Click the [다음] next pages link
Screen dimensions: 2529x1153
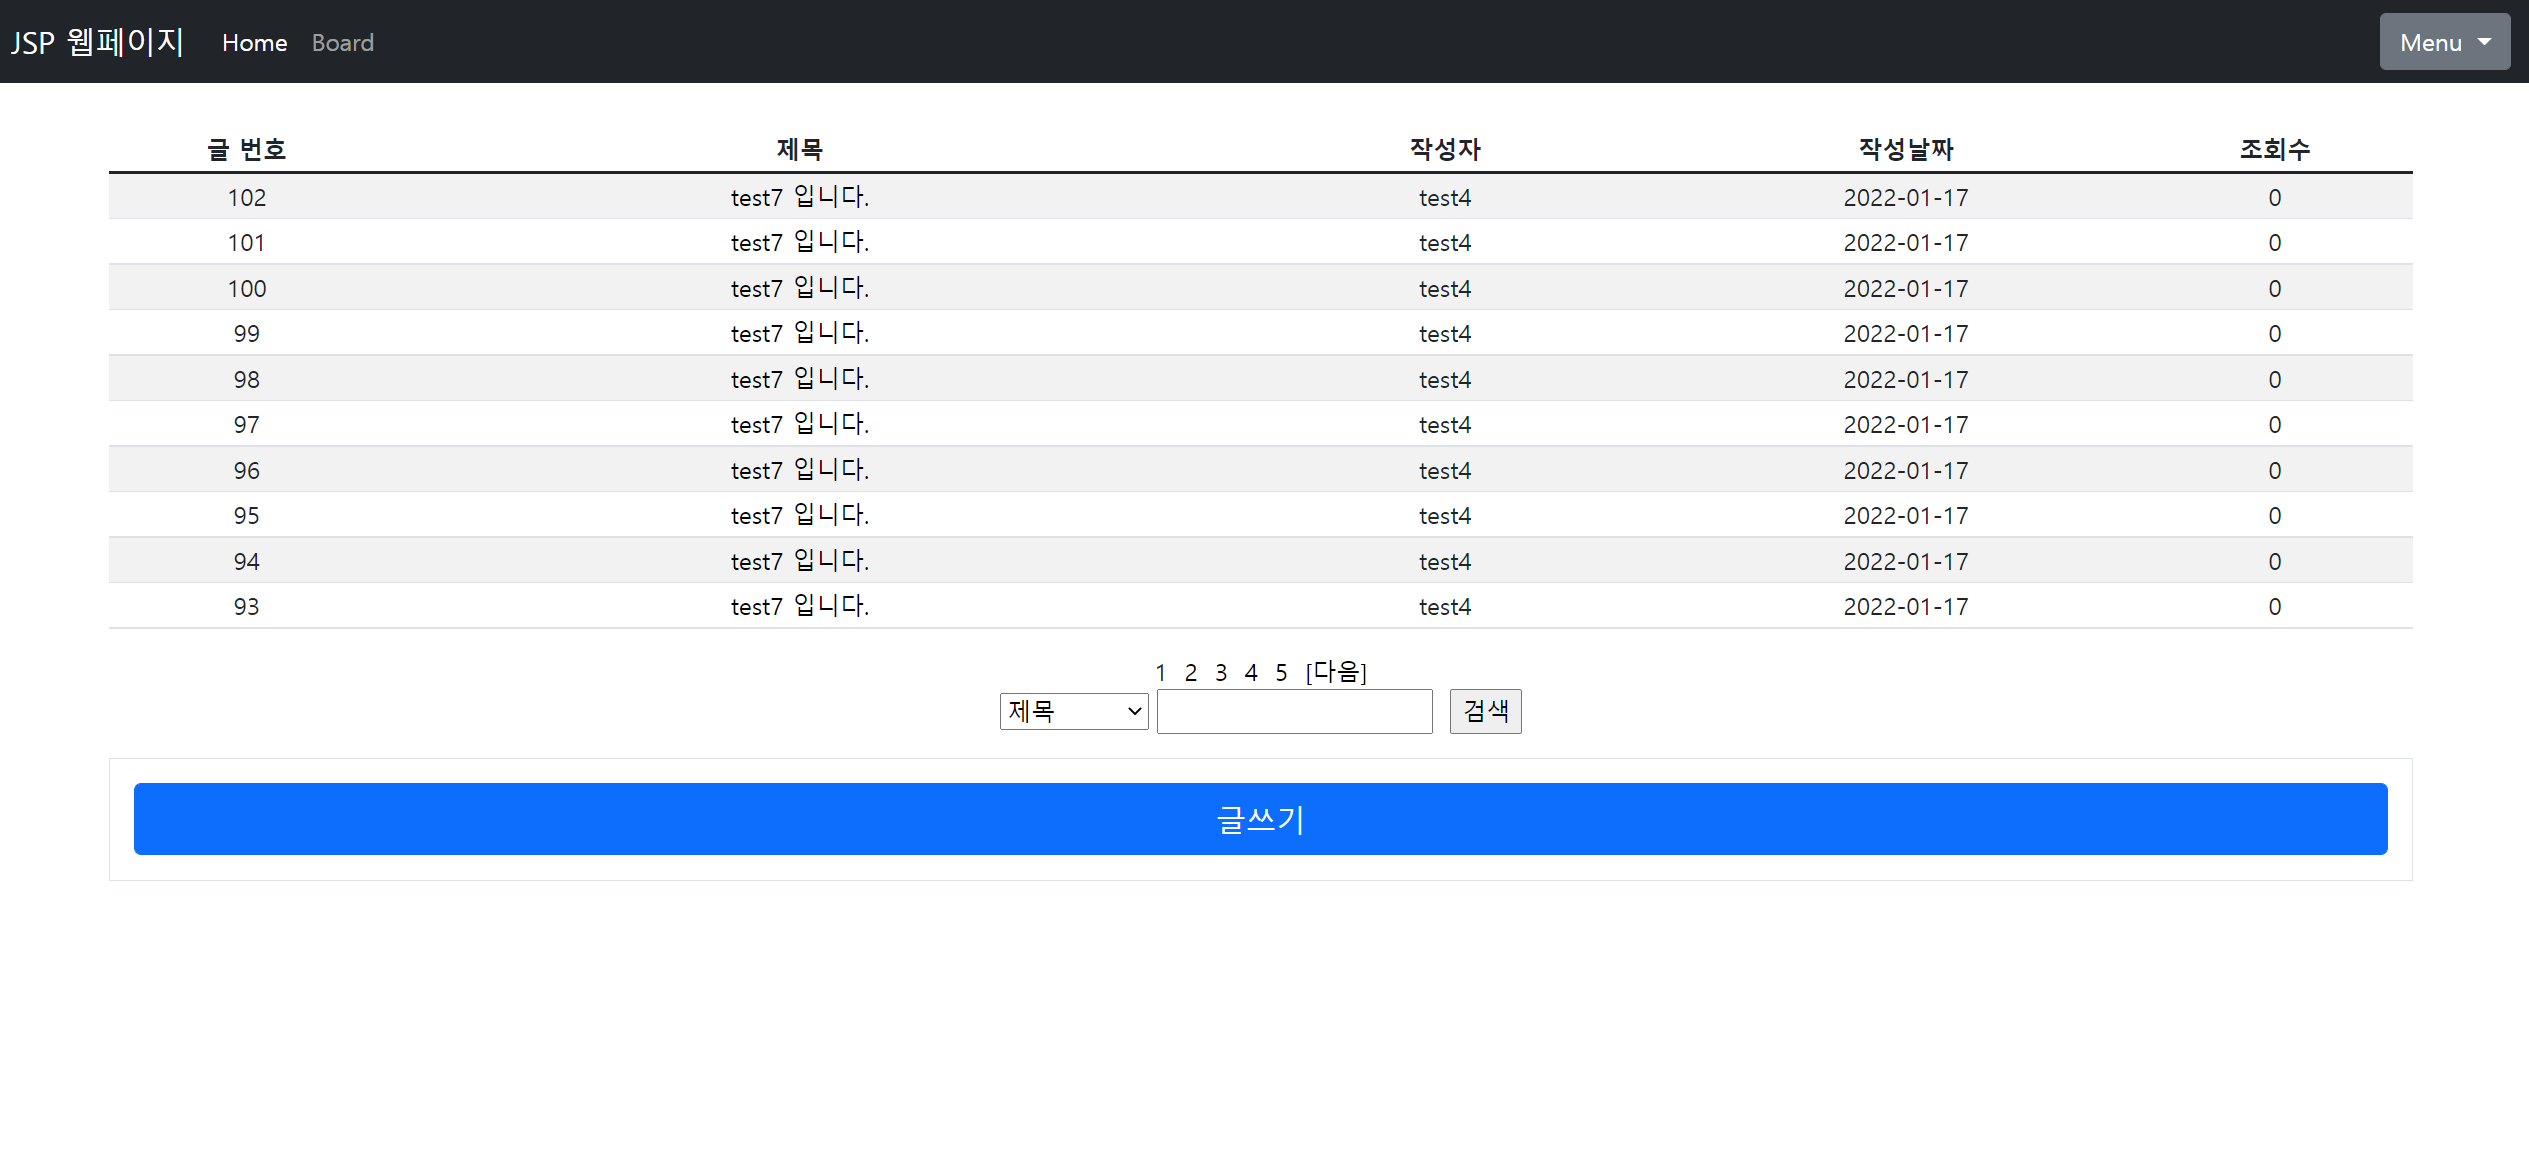click(1335, 672)
